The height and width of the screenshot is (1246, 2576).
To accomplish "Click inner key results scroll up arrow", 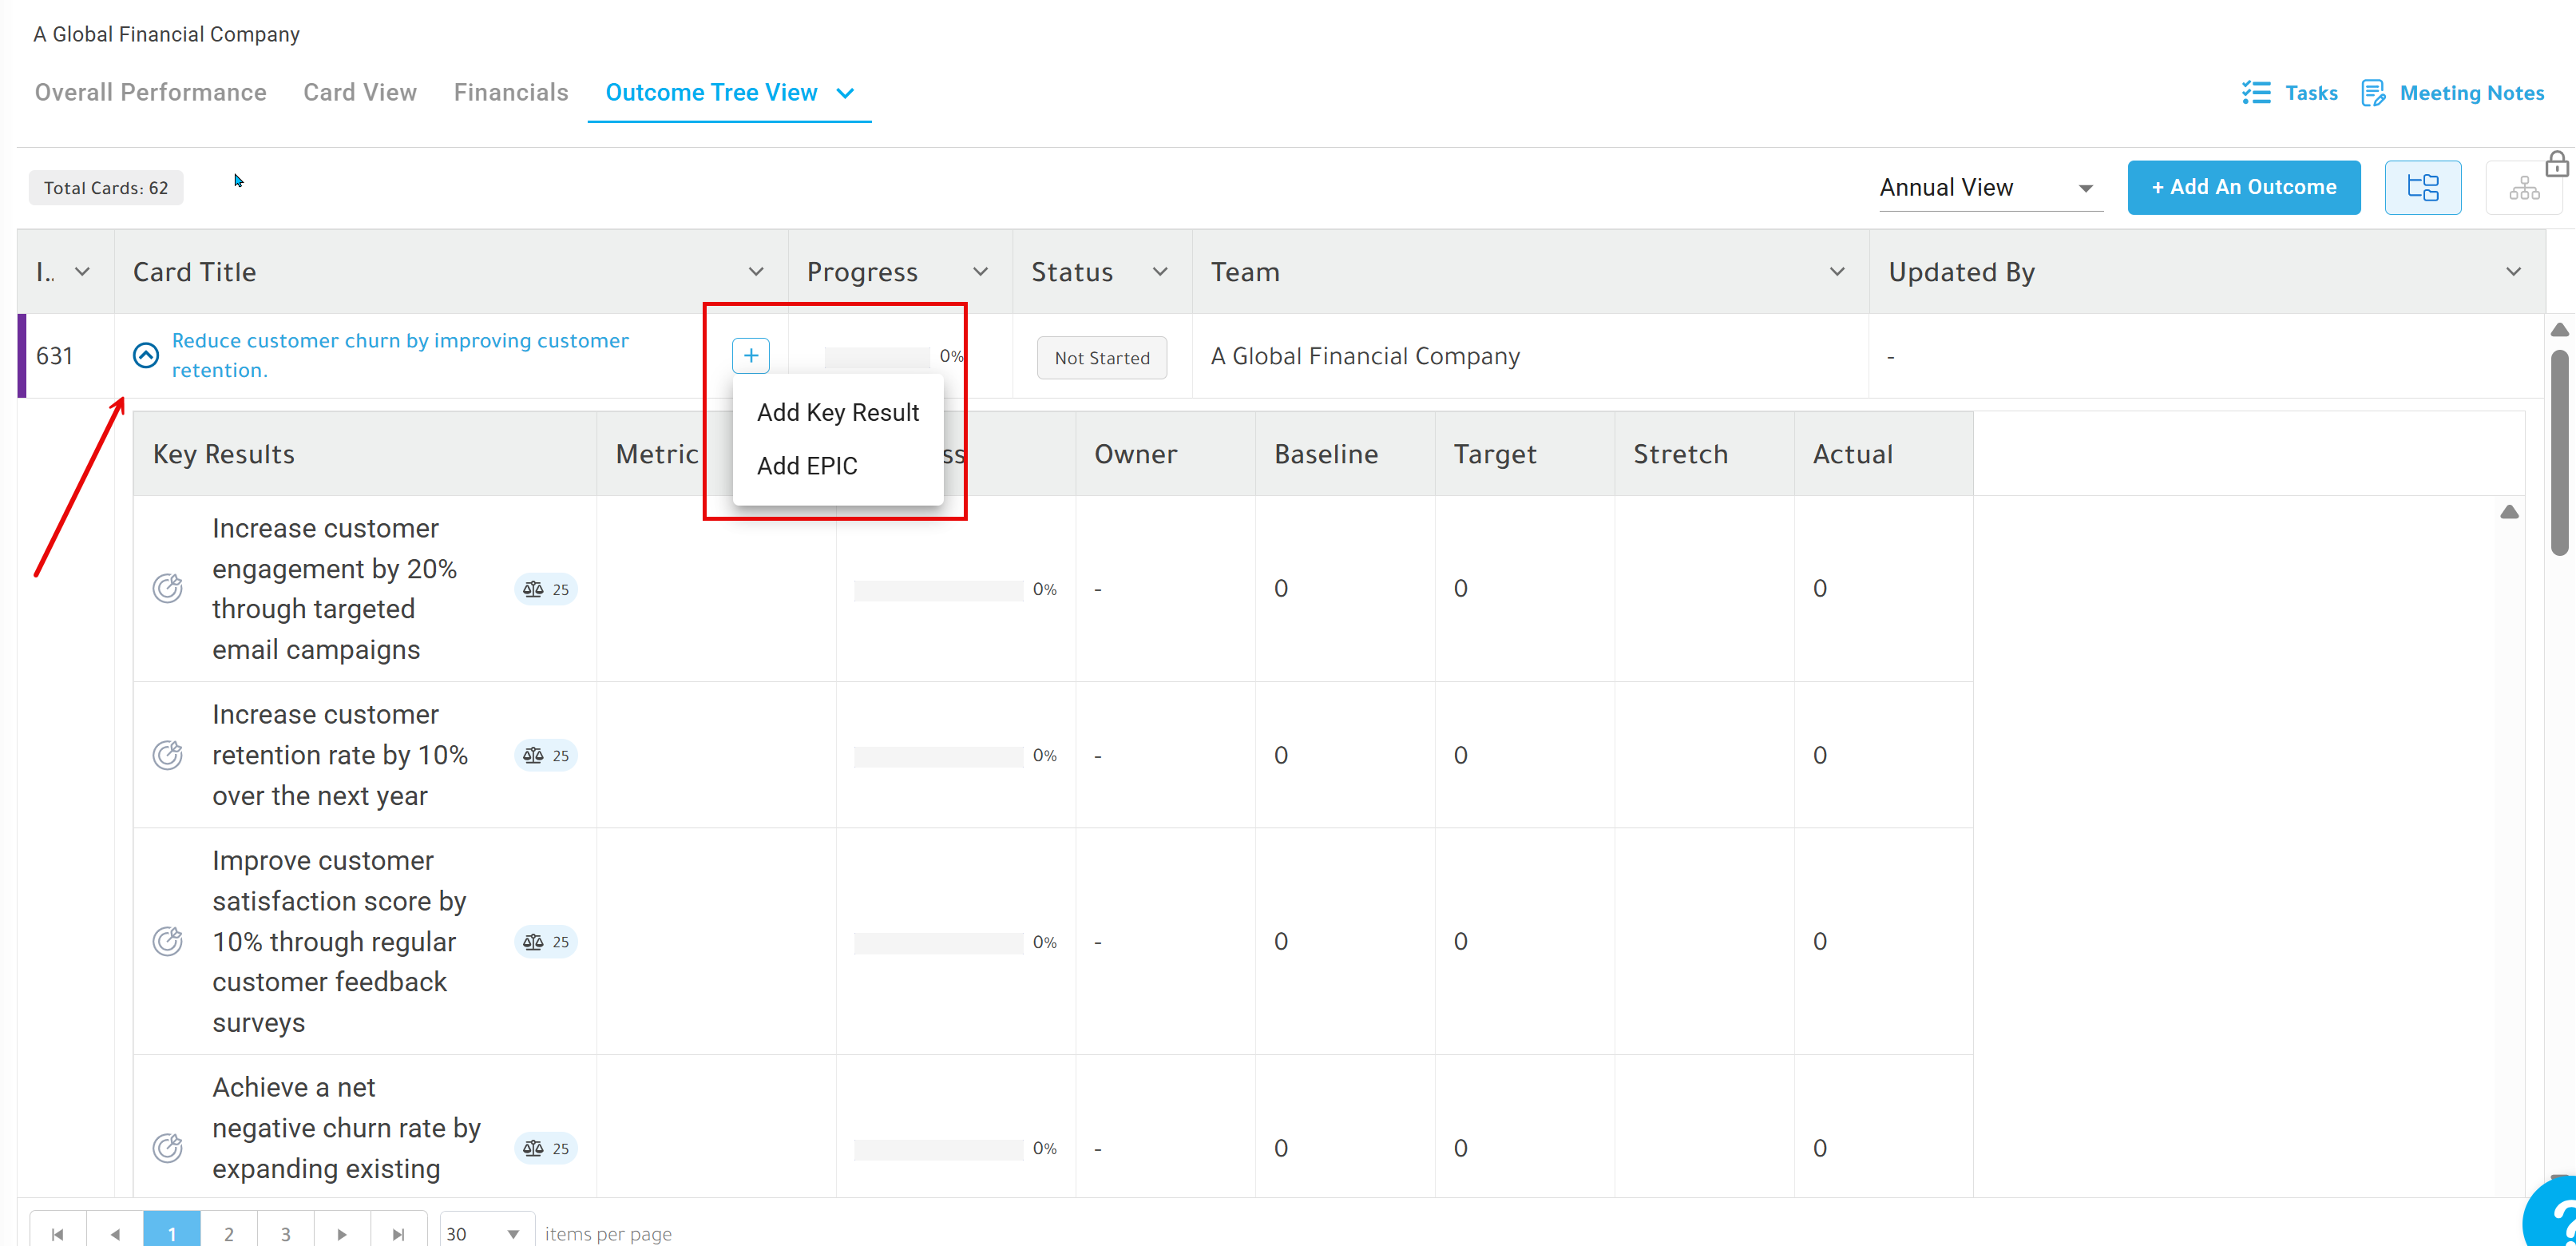I will coord(2509,512).
